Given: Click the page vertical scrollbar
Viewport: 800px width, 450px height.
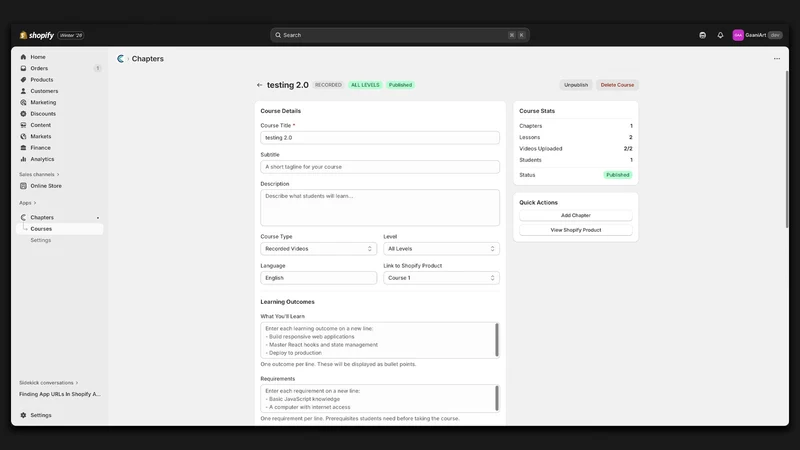Looking at the screenshot, I should coord(787,149).
